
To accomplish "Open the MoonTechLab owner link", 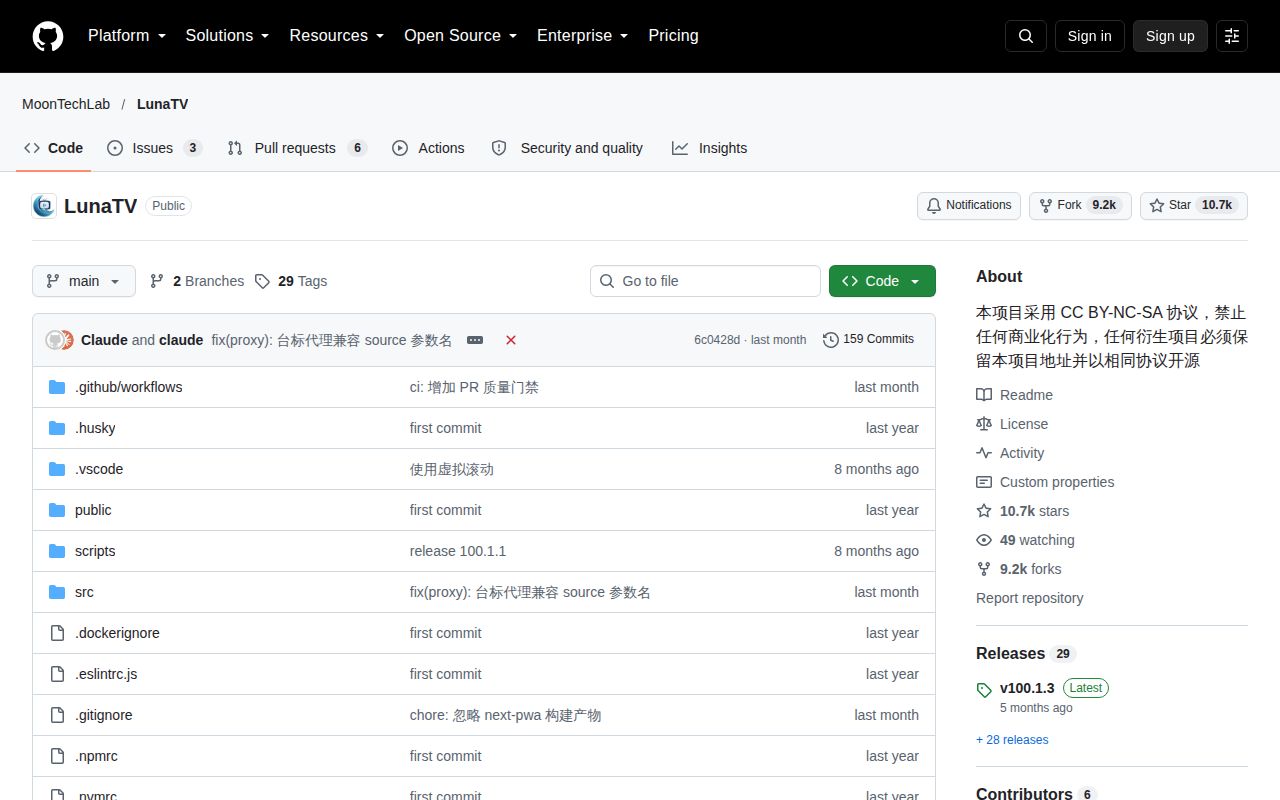I will point(66,104).
